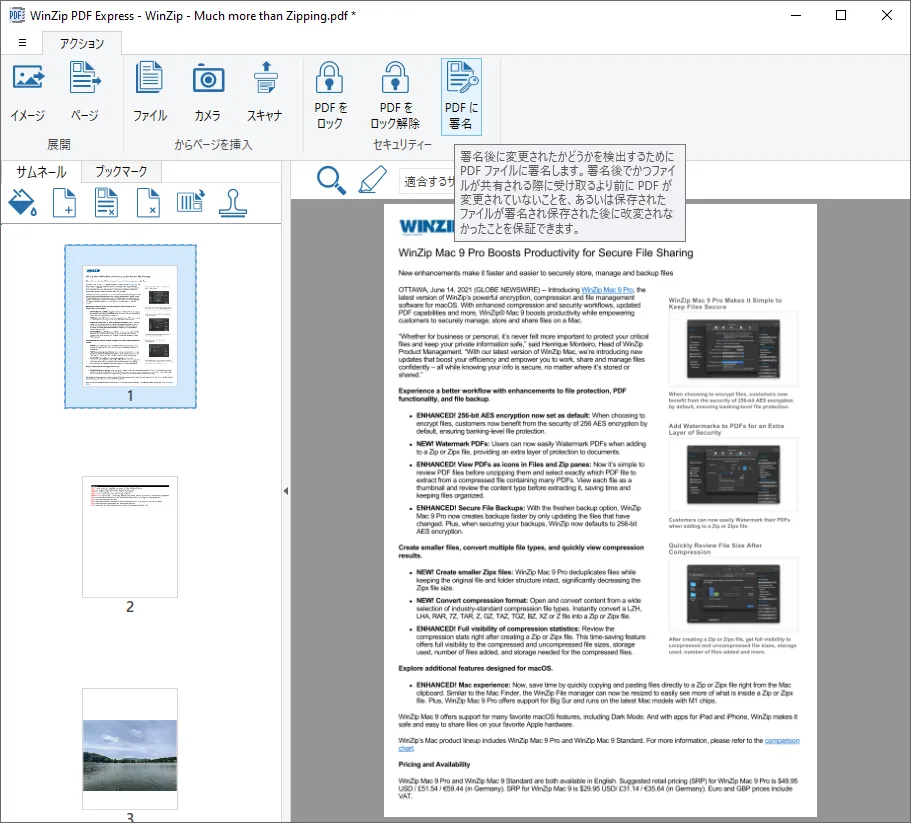Image resolution: width=911 pixels, height=823 pixels.
Task: Click the 'Quickly Review File Size After Compression' caption
Action: (715, 549)
